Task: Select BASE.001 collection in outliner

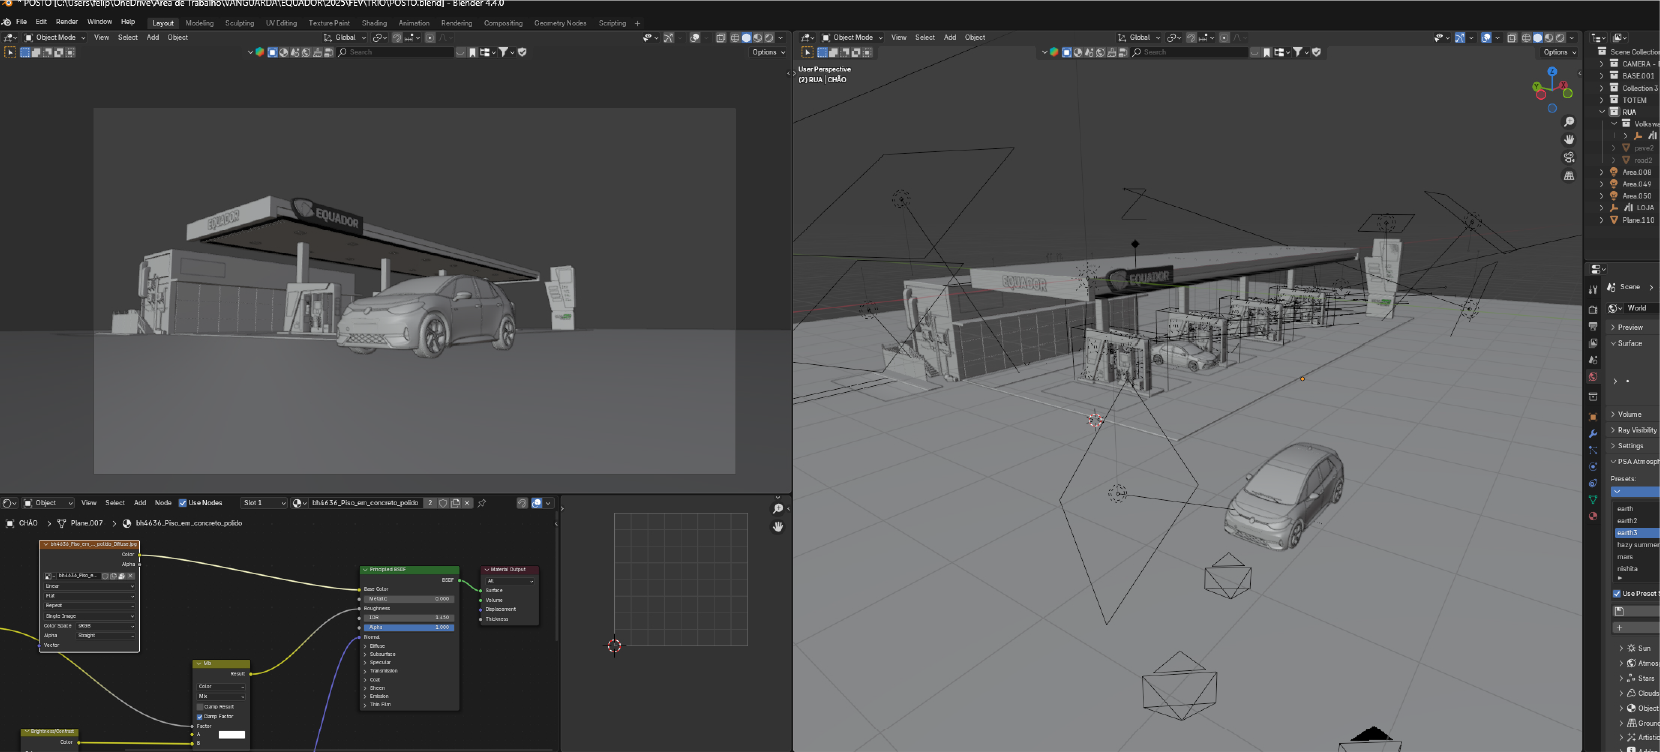Action: 1636,76
